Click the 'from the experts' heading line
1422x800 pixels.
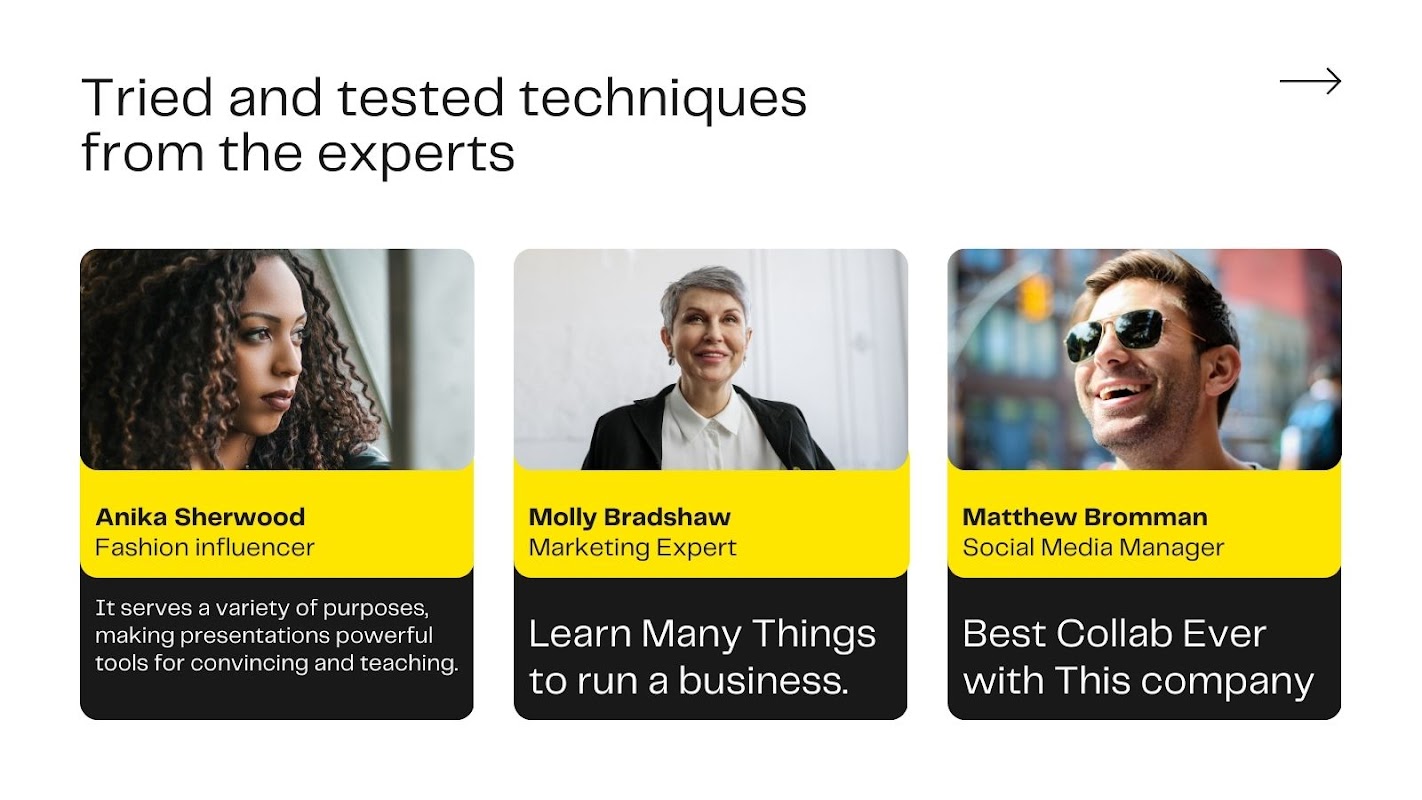298,154
